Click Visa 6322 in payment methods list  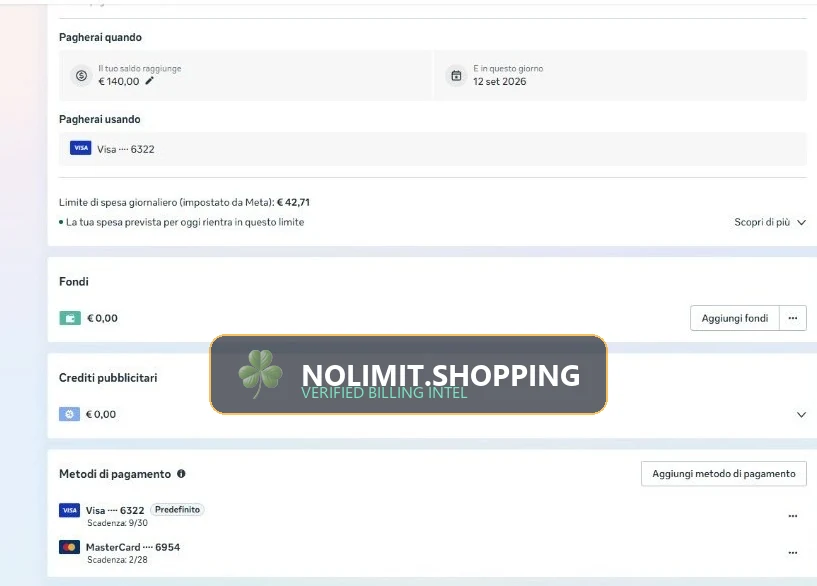115,510
